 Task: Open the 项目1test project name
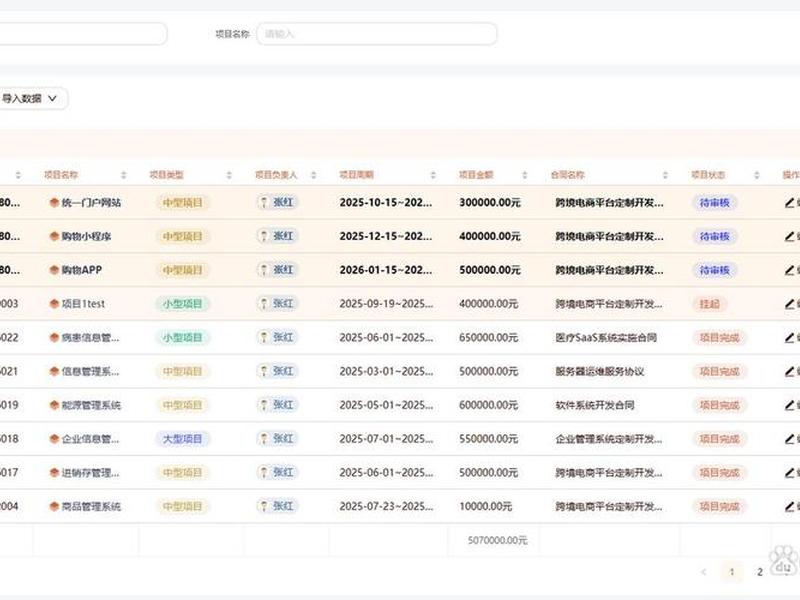coord(83,304)
